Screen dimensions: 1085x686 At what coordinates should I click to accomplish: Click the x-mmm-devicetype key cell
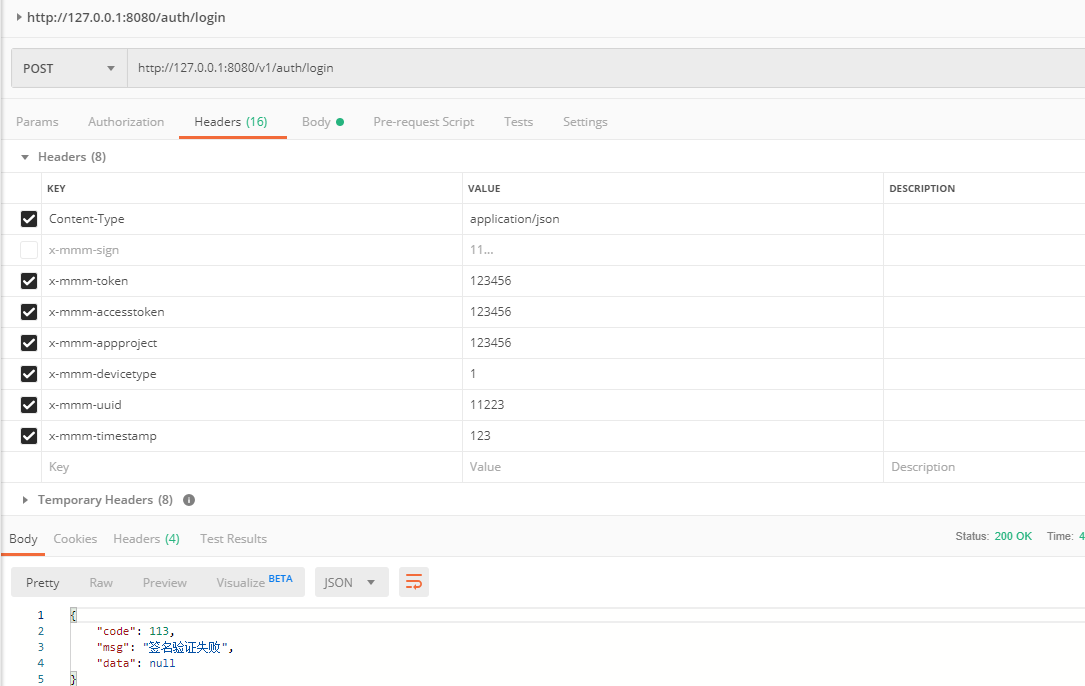coord(252,374)
